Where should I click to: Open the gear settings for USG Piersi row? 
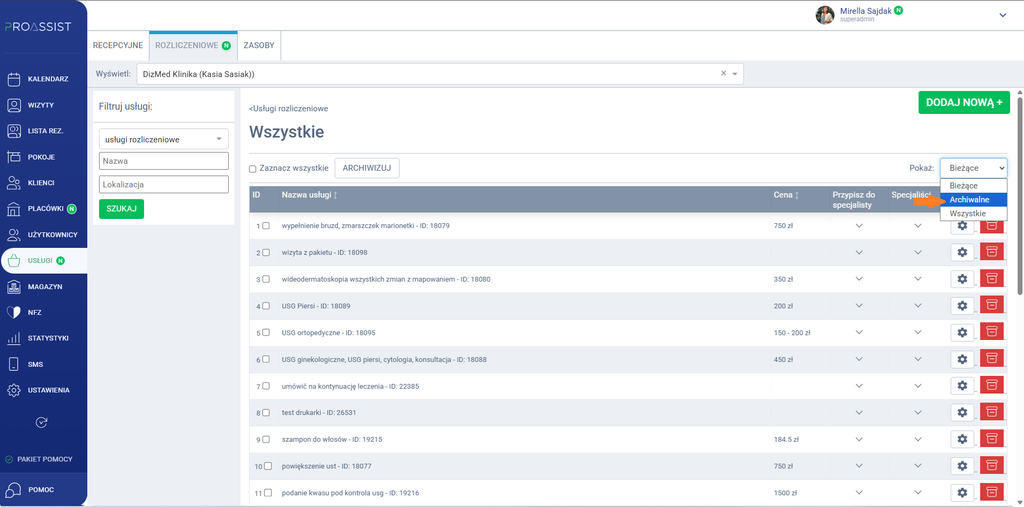tap(962, 306)
